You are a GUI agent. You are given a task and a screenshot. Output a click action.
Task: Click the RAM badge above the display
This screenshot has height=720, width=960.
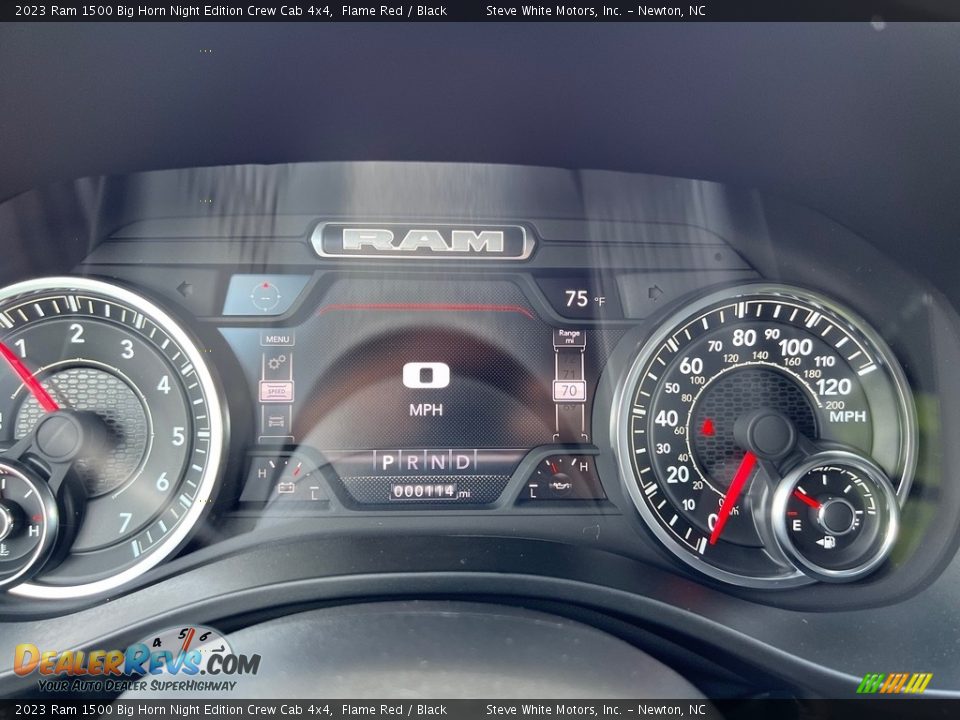tap(423, 241)
